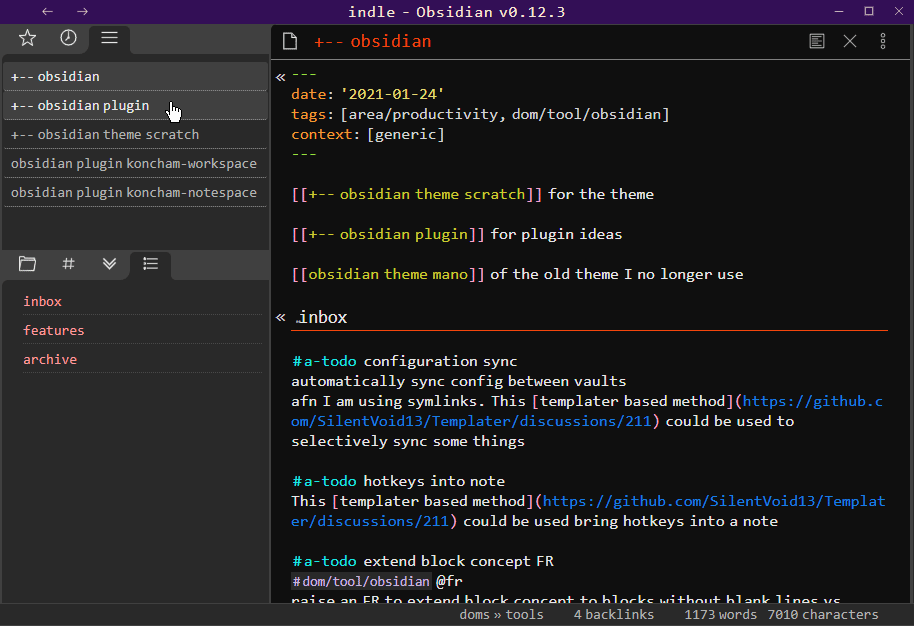This screenshot has width=914, height=626.
Task: Open the more options vertical dots
Action: point(883,41)
